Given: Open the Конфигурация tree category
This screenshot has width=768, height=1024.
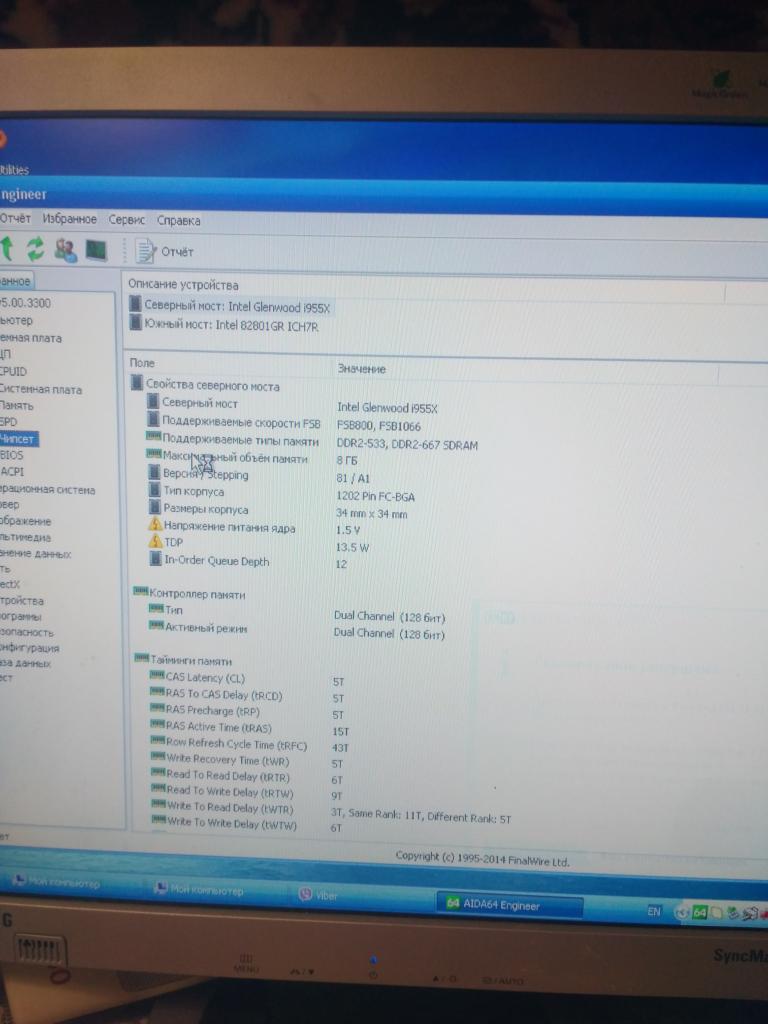Looking at the screenshot, I should [x=29, y=648].
